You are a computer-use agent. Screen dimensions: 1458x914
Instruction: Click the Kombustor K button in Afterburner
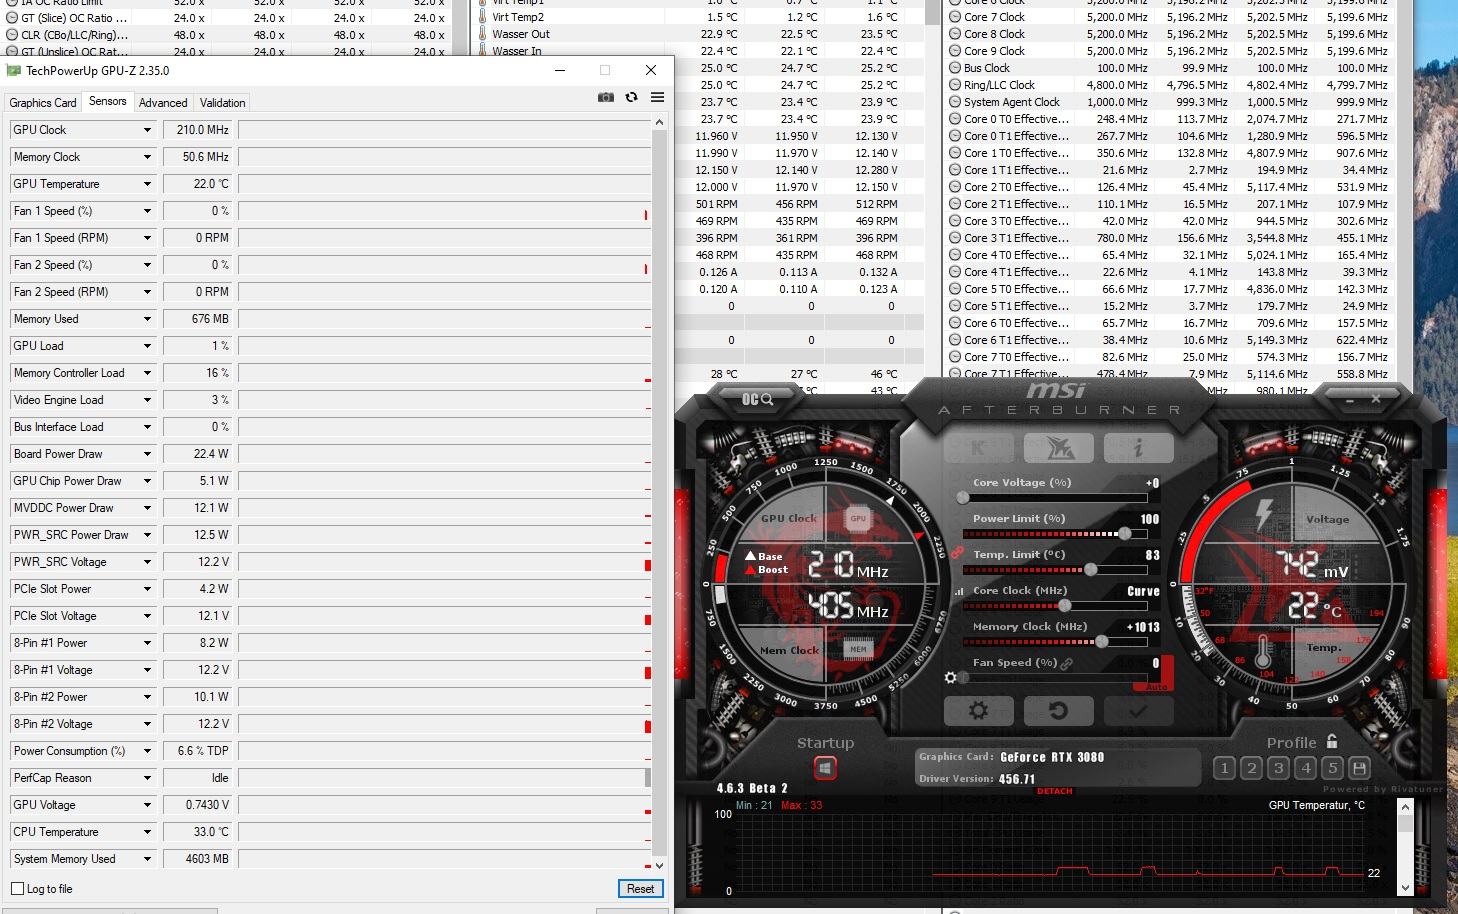click(x=978, y=447)
